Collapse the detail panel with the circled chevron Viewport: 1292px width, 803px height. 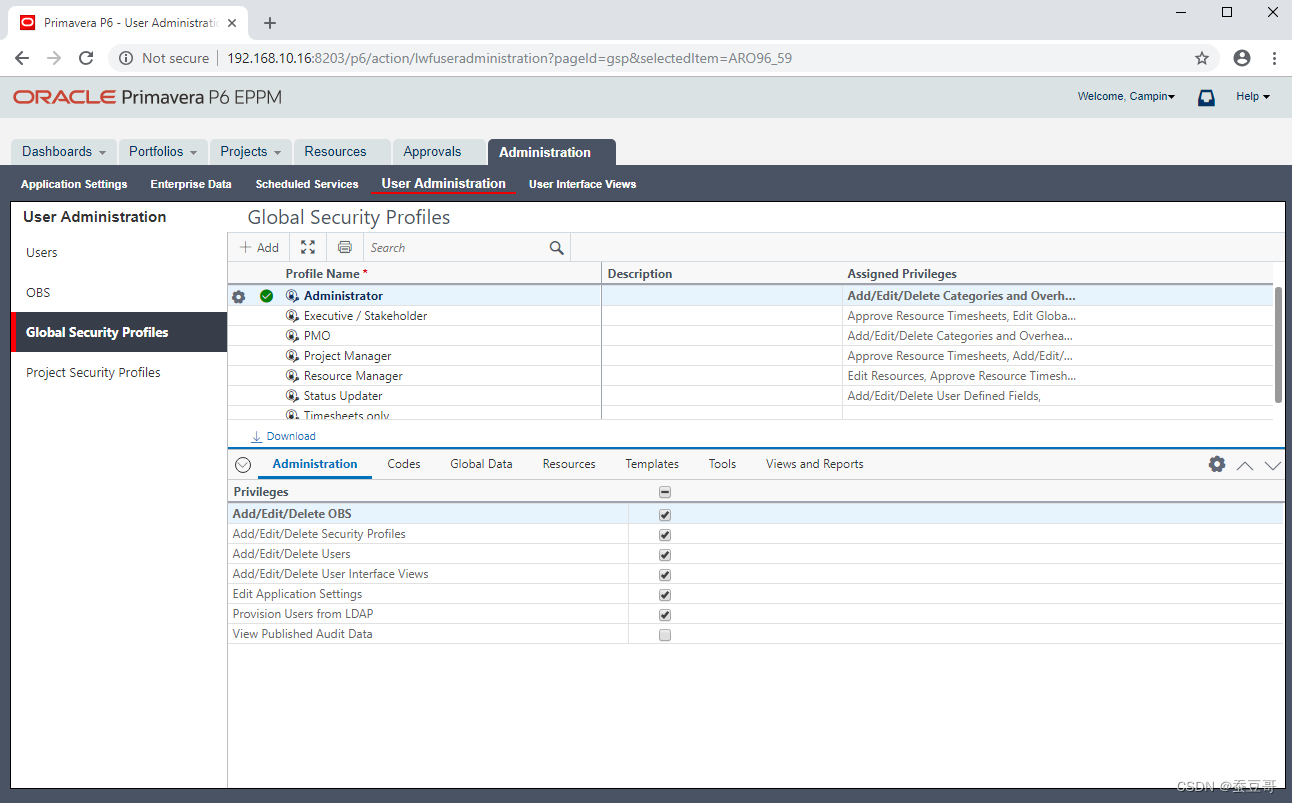[x=243, y=465]
